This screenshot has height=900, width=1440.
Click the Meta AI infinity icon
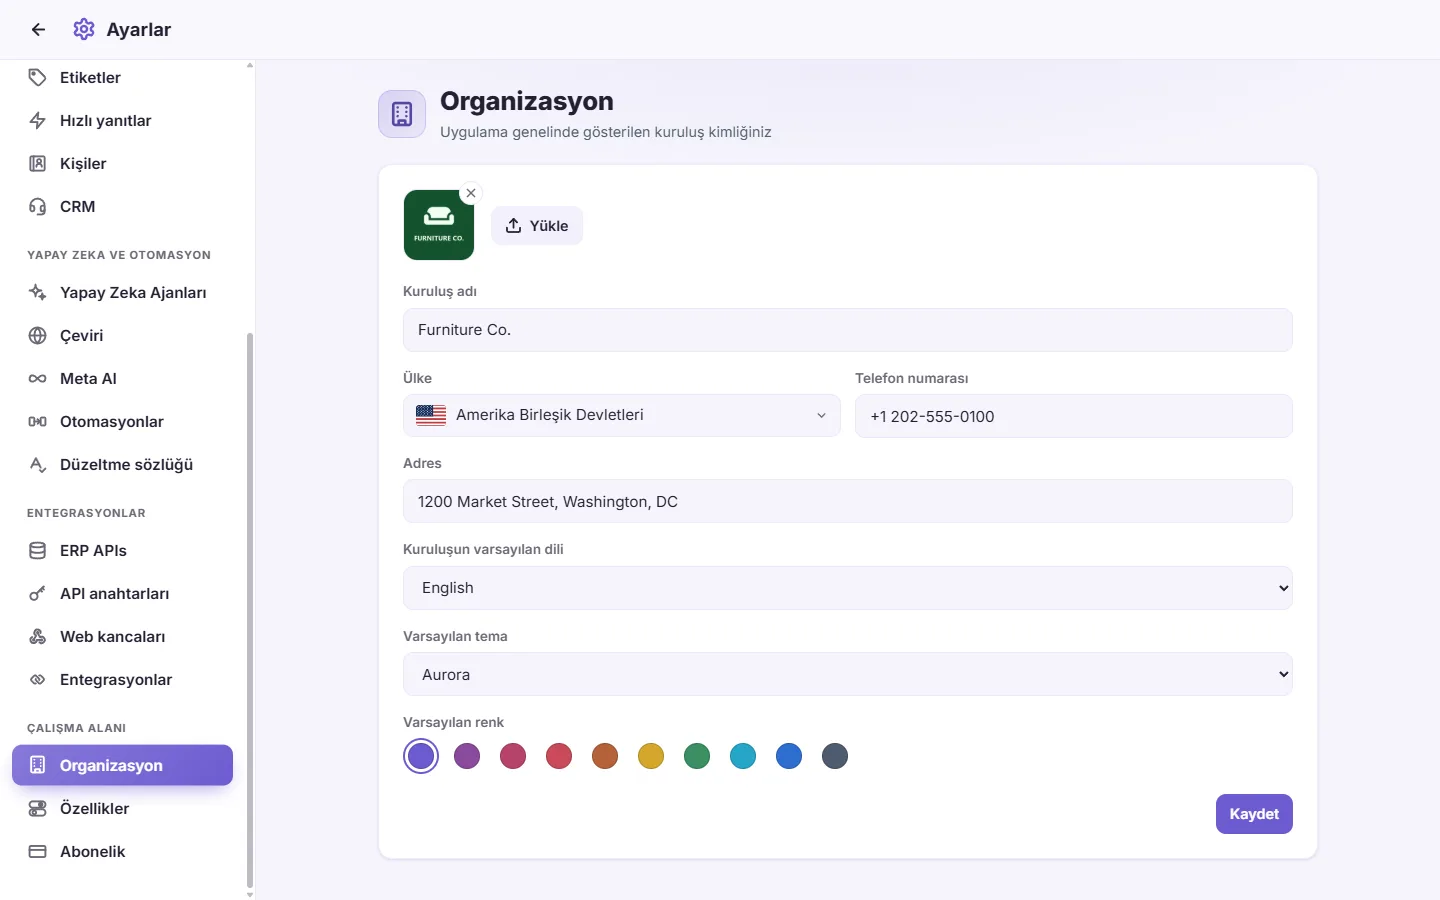(x=38, y=379)
